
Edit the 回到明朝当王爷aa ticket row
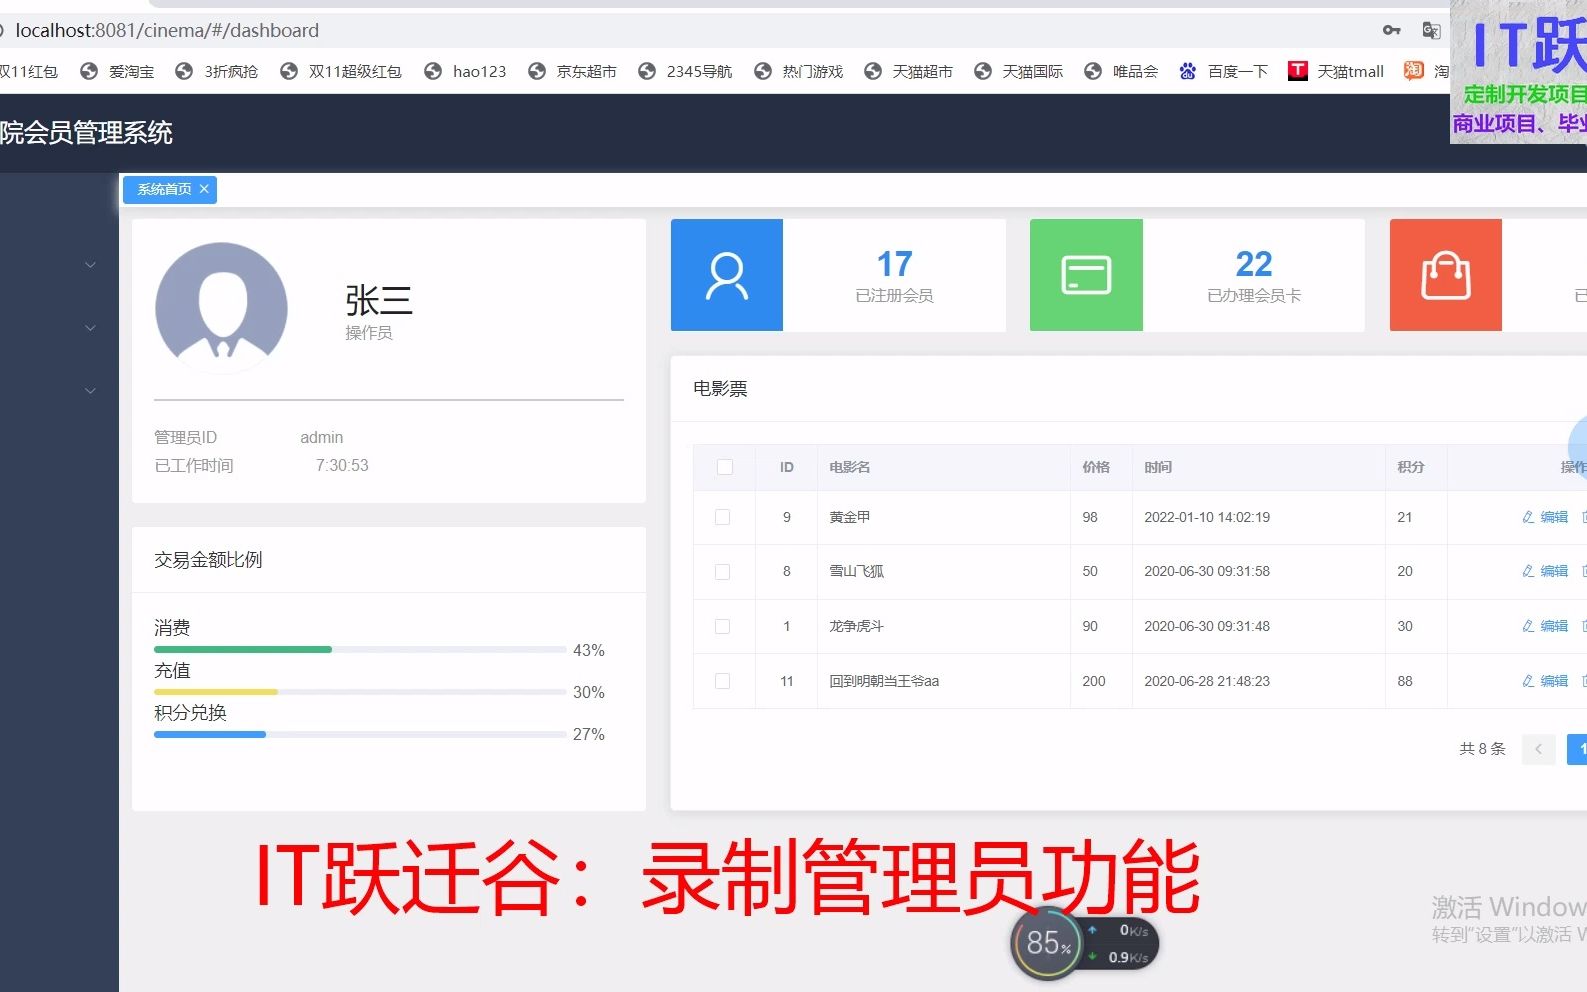pos(1545,681)
